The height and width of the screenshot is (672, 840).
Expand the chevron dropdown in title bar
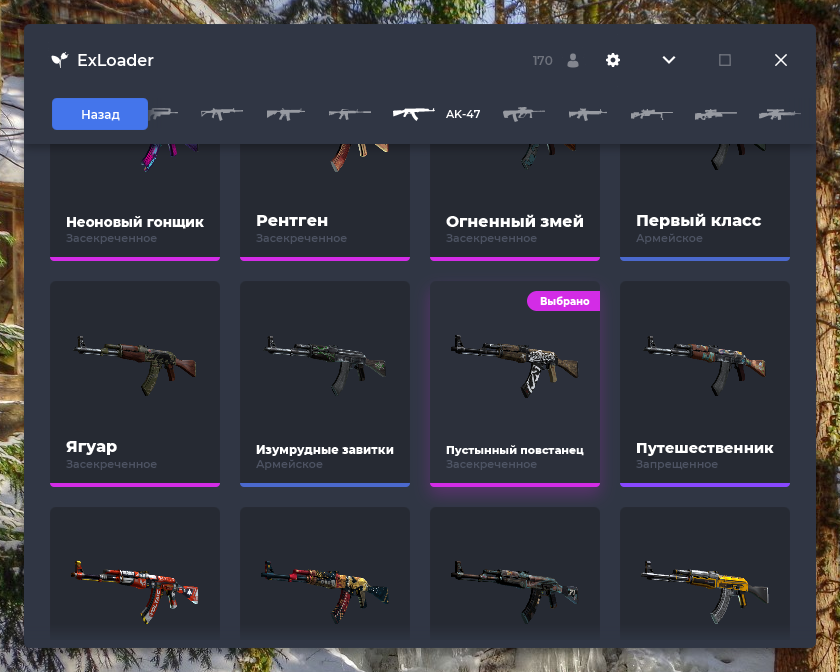[669, 60]
